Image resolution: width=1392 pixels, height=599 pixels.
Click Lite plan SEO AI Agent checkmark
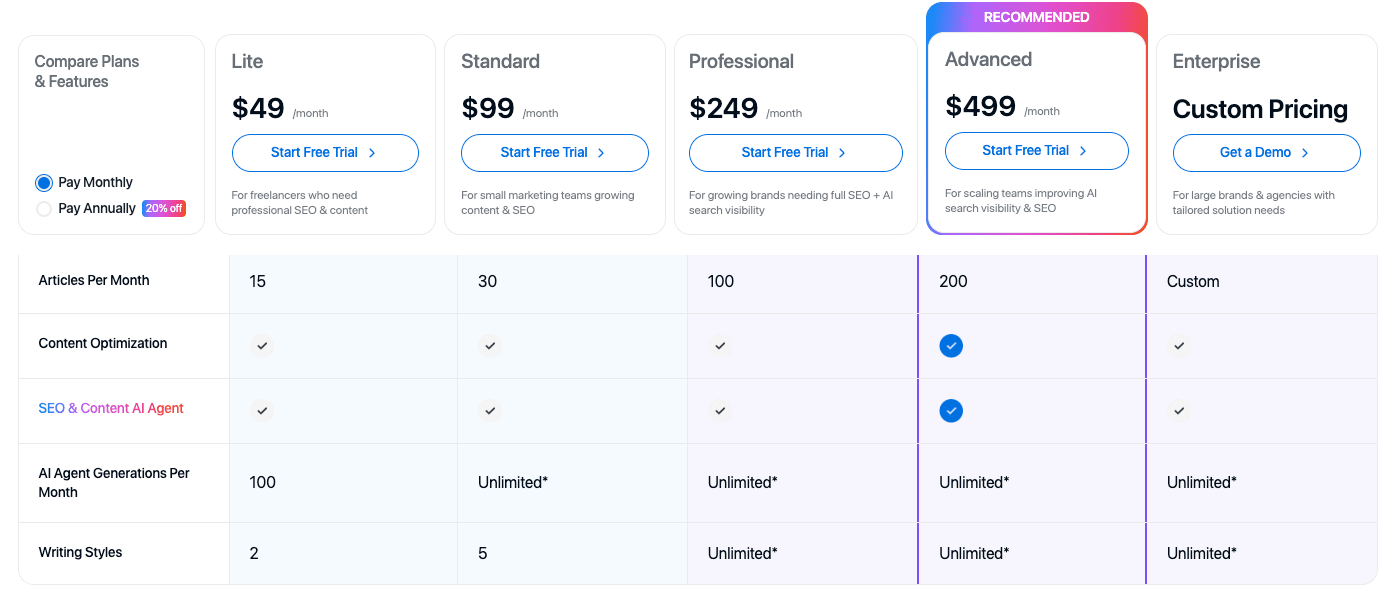point(261,410)
